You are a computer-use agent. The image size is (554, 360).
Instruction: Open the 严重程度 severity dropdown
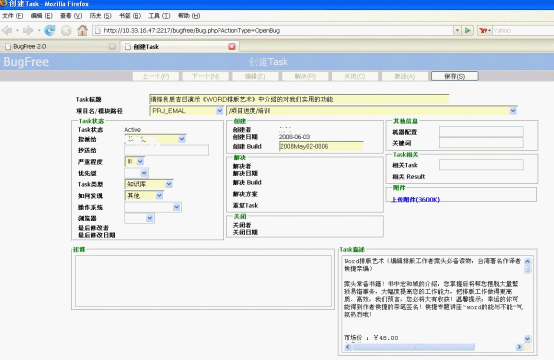134,161
